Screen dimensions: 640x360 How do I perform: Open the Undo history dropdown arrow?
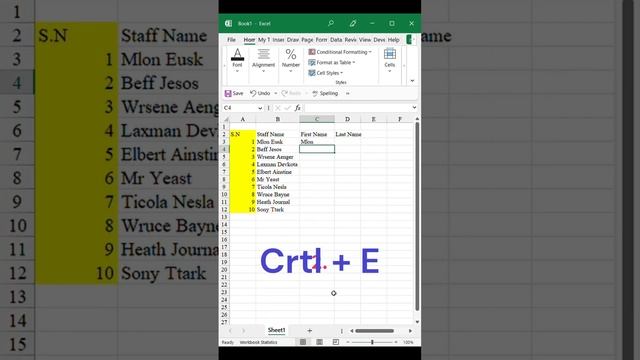coord(276,93)
